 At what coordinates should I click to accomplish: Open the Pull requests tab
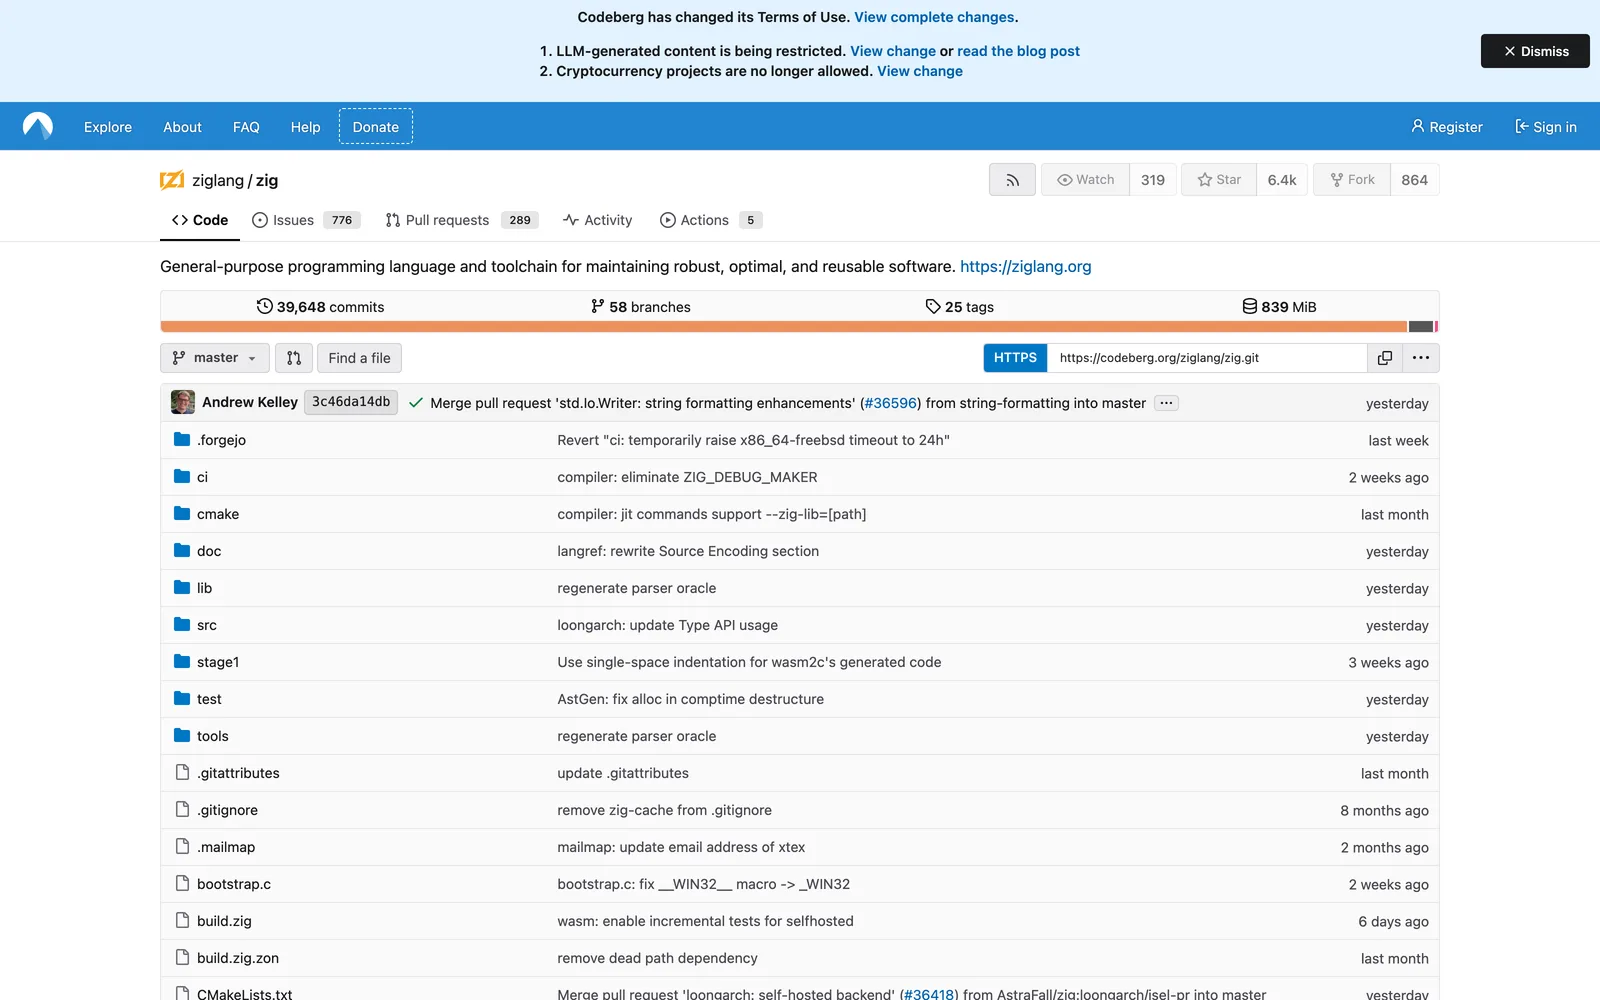pyautogui.click(x=462, y=220)
